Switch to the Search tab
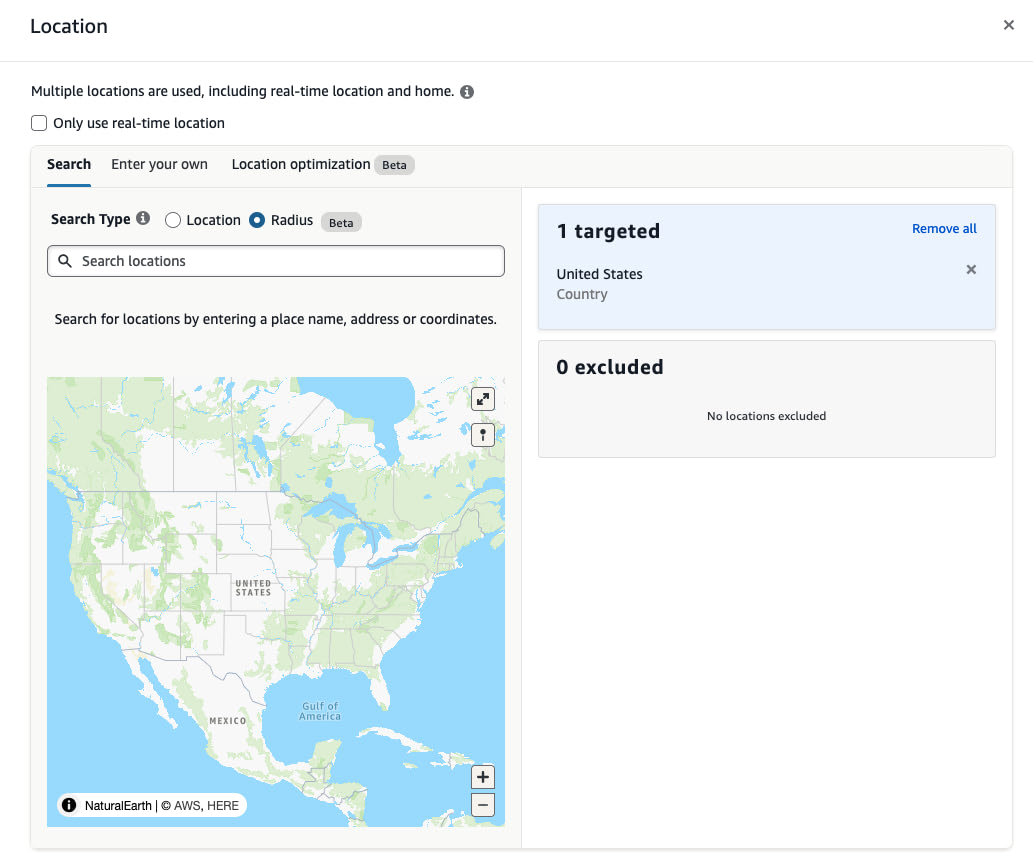Image resolution: width=1033 pixels, height=865 pixels. pos(68,164)
